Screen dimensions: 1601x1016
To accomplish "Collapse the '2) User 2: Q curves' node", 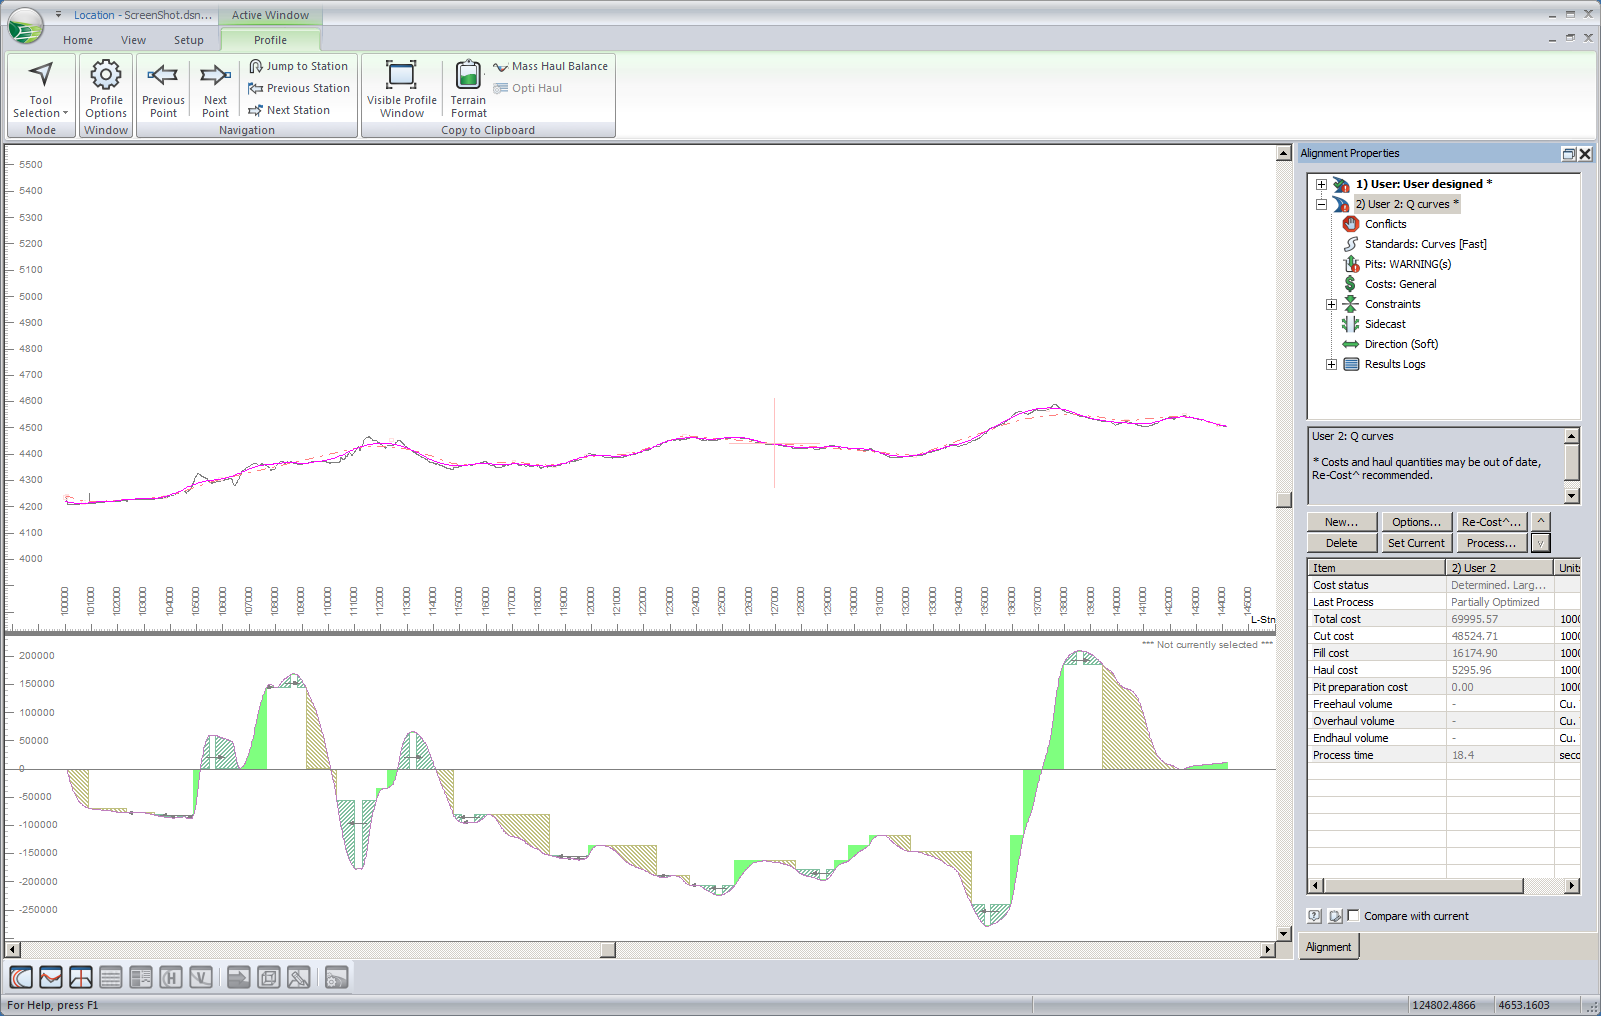I will tap(1321, 204).
